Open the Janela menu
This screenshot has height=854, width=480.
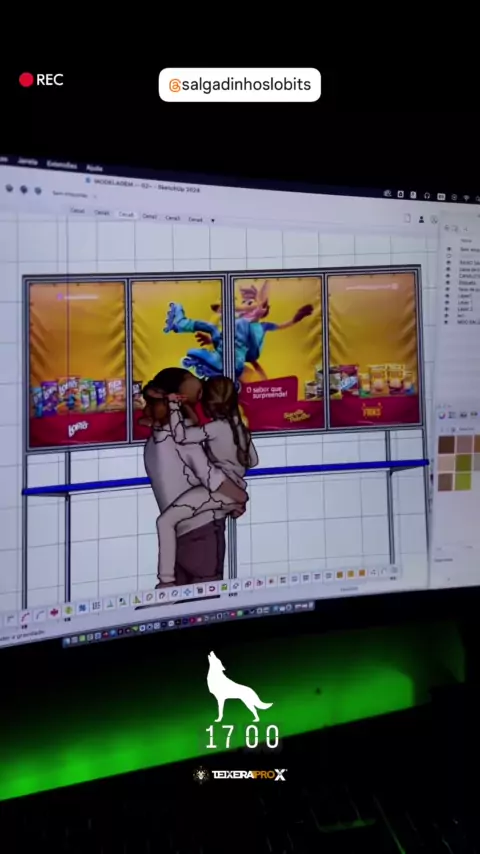[27, 161]
